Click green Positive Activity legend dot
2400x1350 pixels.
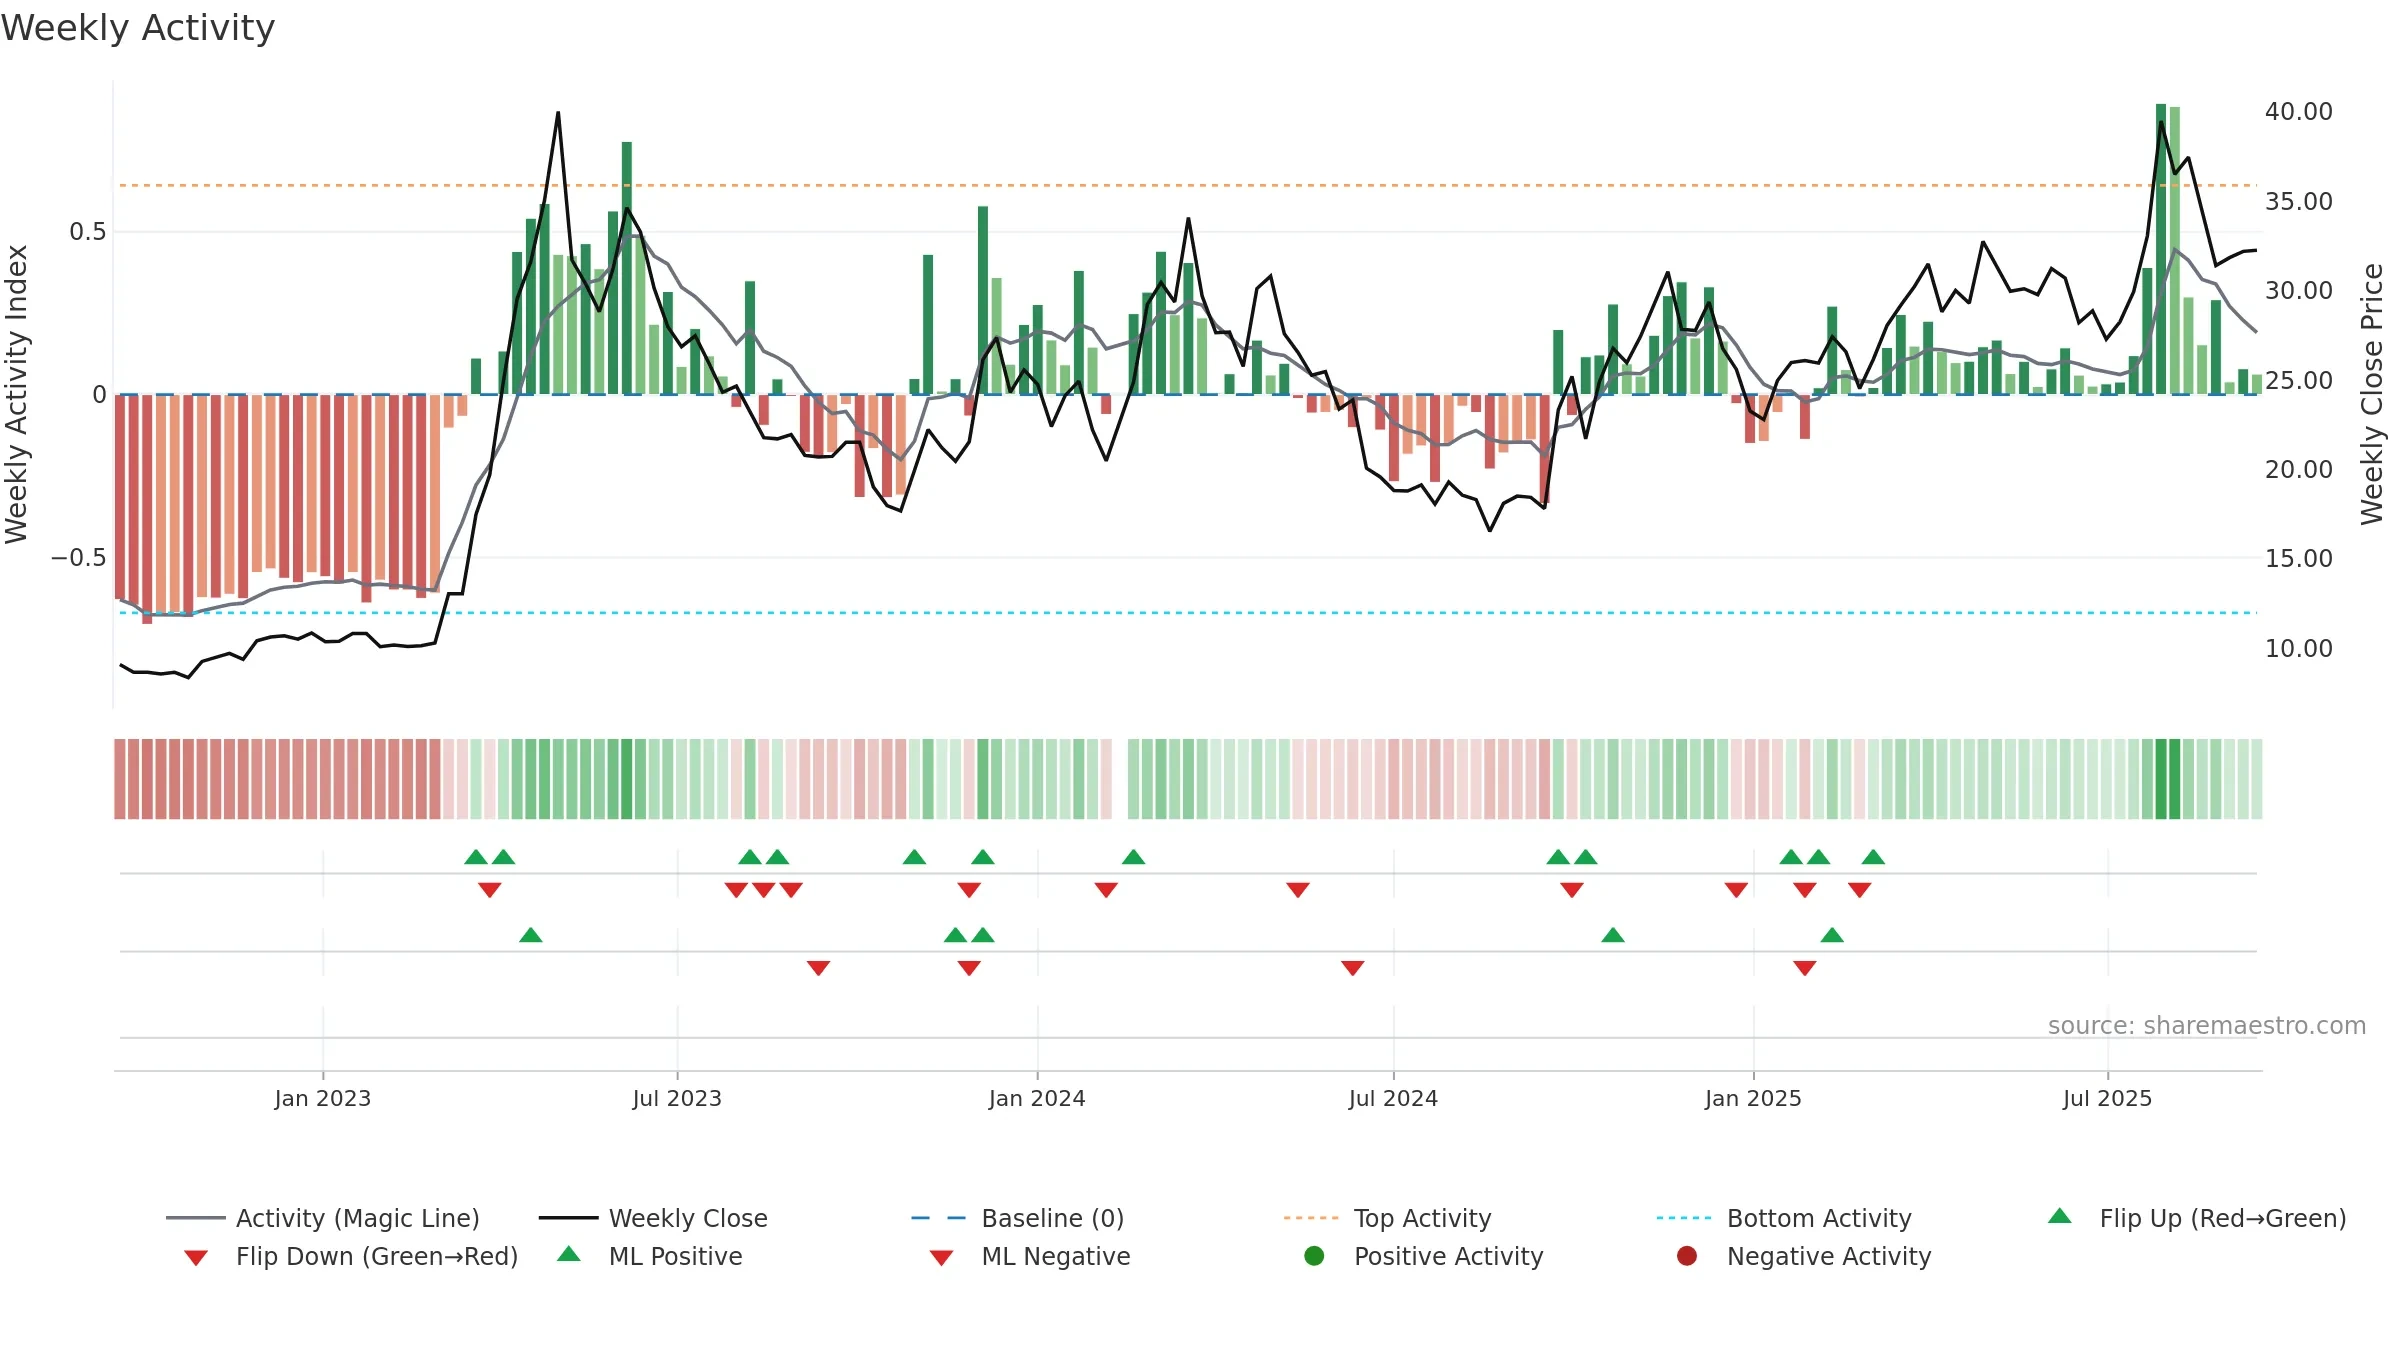1314,1255
